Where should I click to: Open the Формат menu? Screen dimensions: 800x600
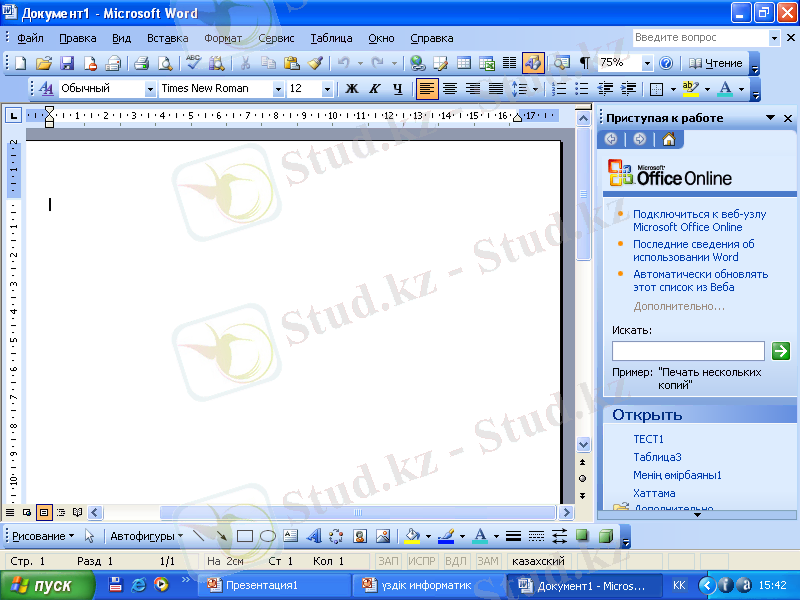[x=223, y=38]
